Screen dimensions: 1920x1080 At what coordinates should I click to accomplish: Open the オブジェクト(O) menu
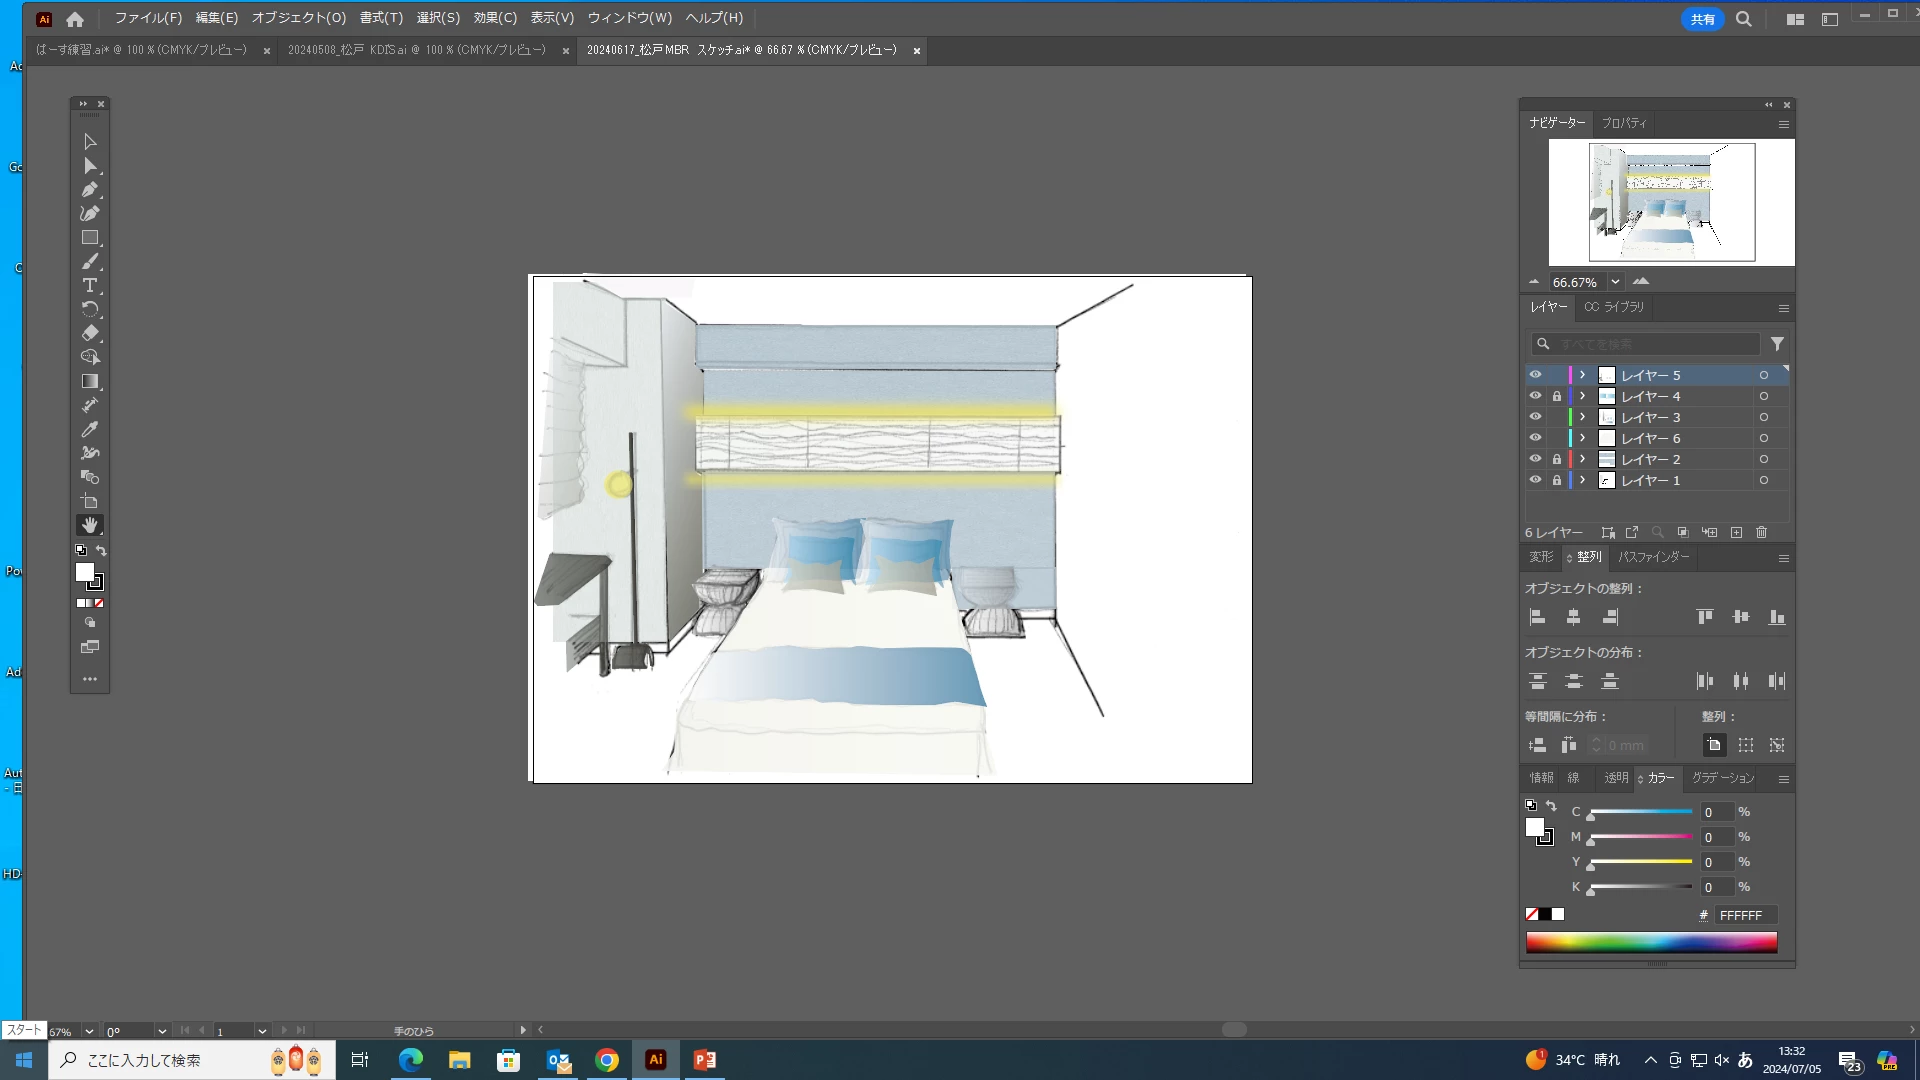tap(298, 18)
